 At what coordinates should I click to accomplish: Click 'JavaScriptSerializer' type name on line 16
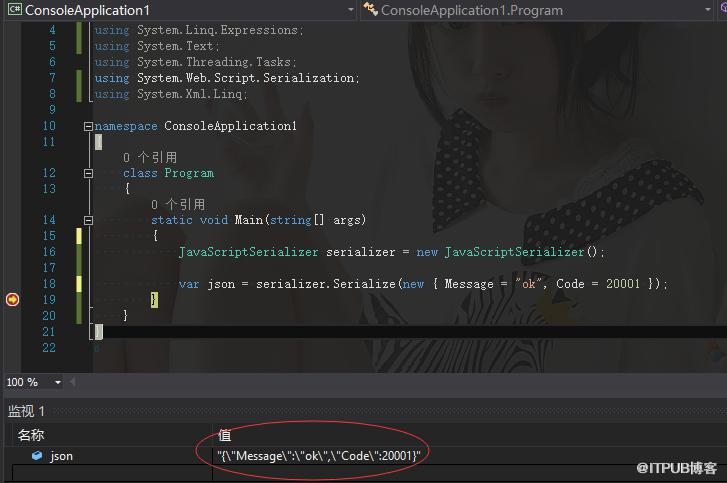(249, 252)
